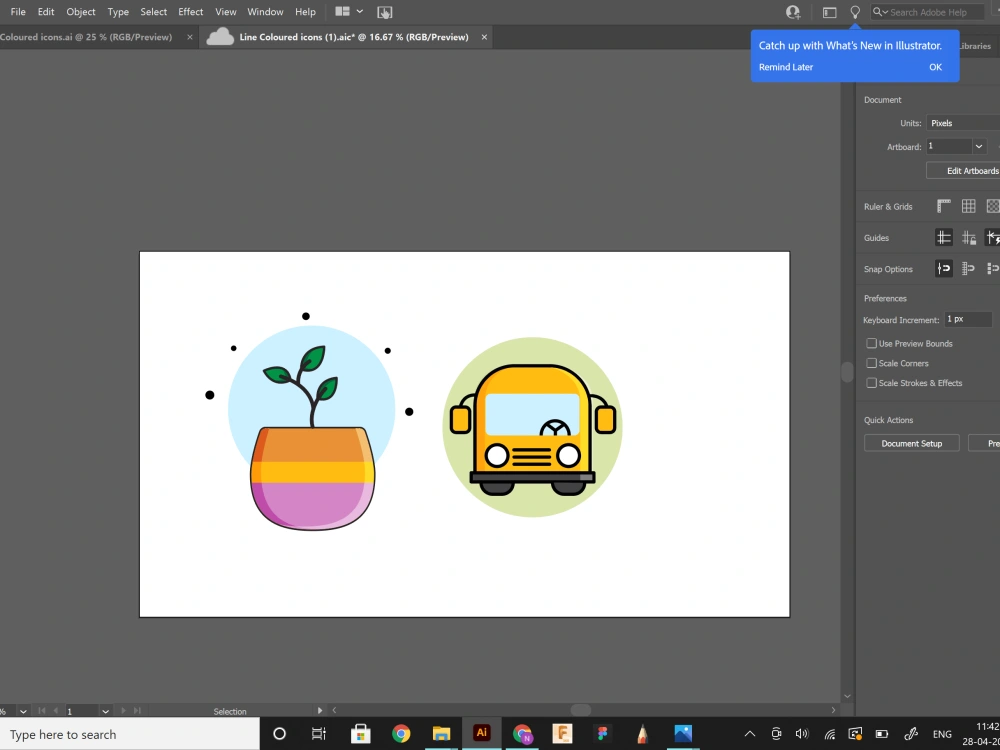
Task: Click the vertical scrollbar thumb
Action: pos(847,372)
